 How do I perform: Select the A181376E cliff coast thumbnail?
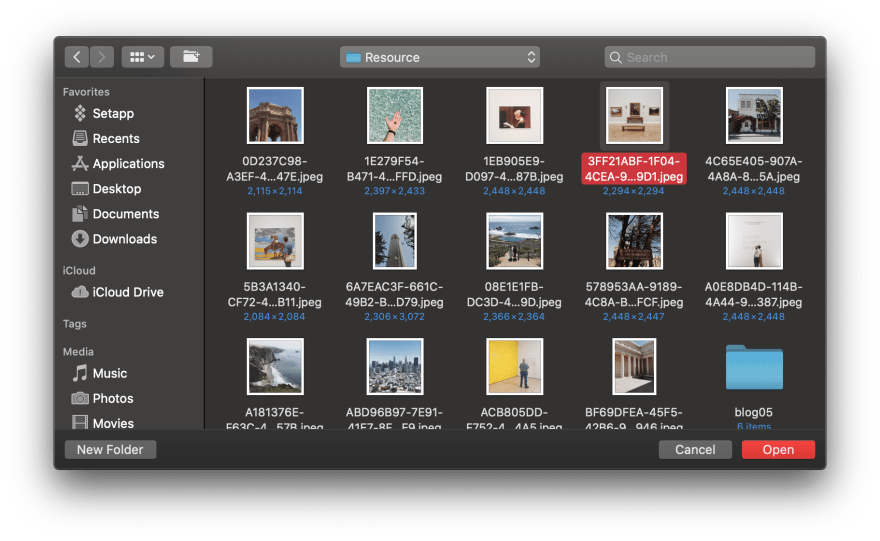coord(275,366)
